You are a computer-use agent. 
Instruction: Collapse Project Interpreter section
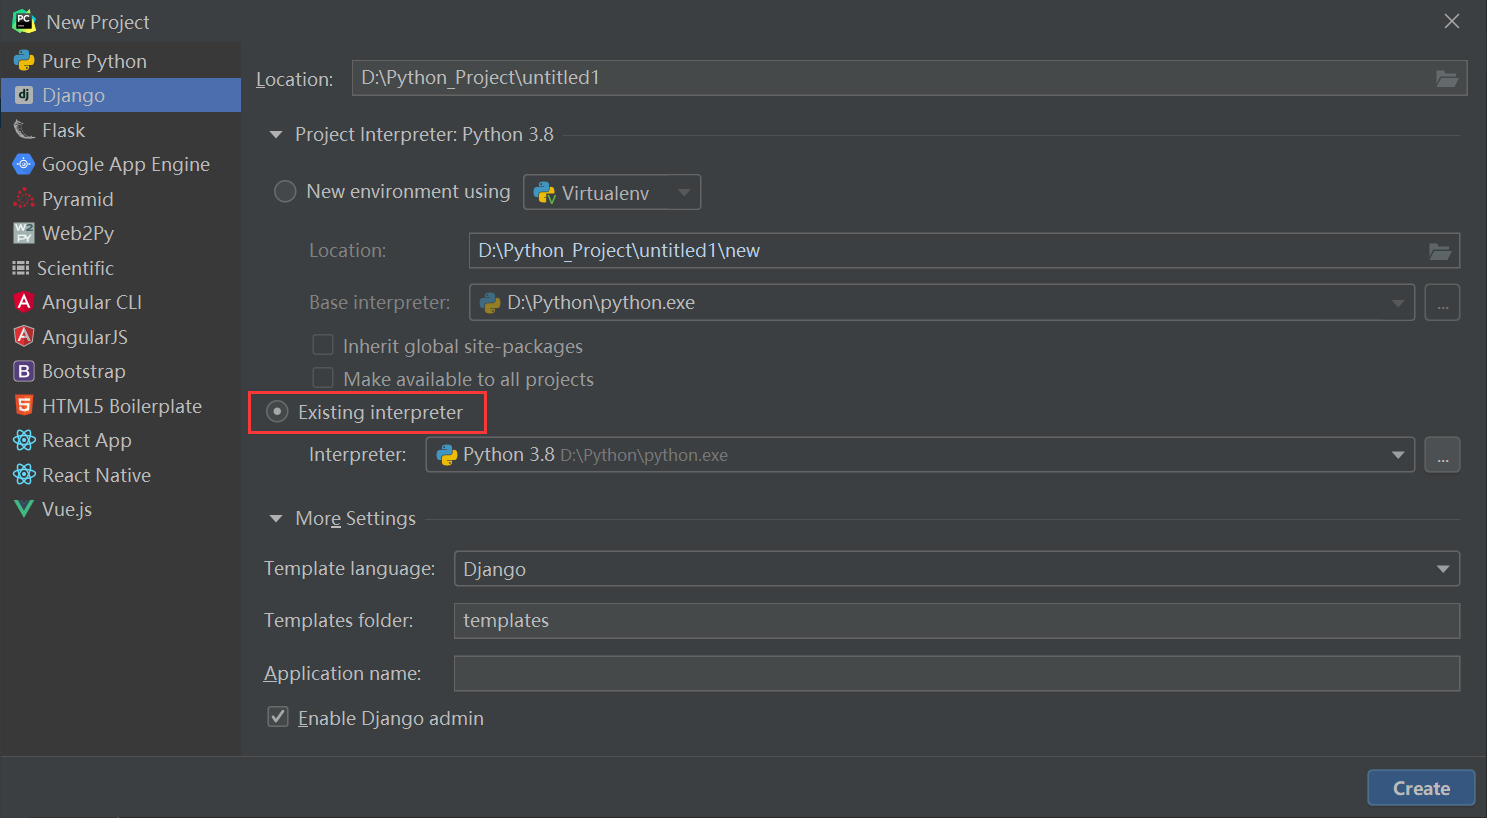[276, 135]
